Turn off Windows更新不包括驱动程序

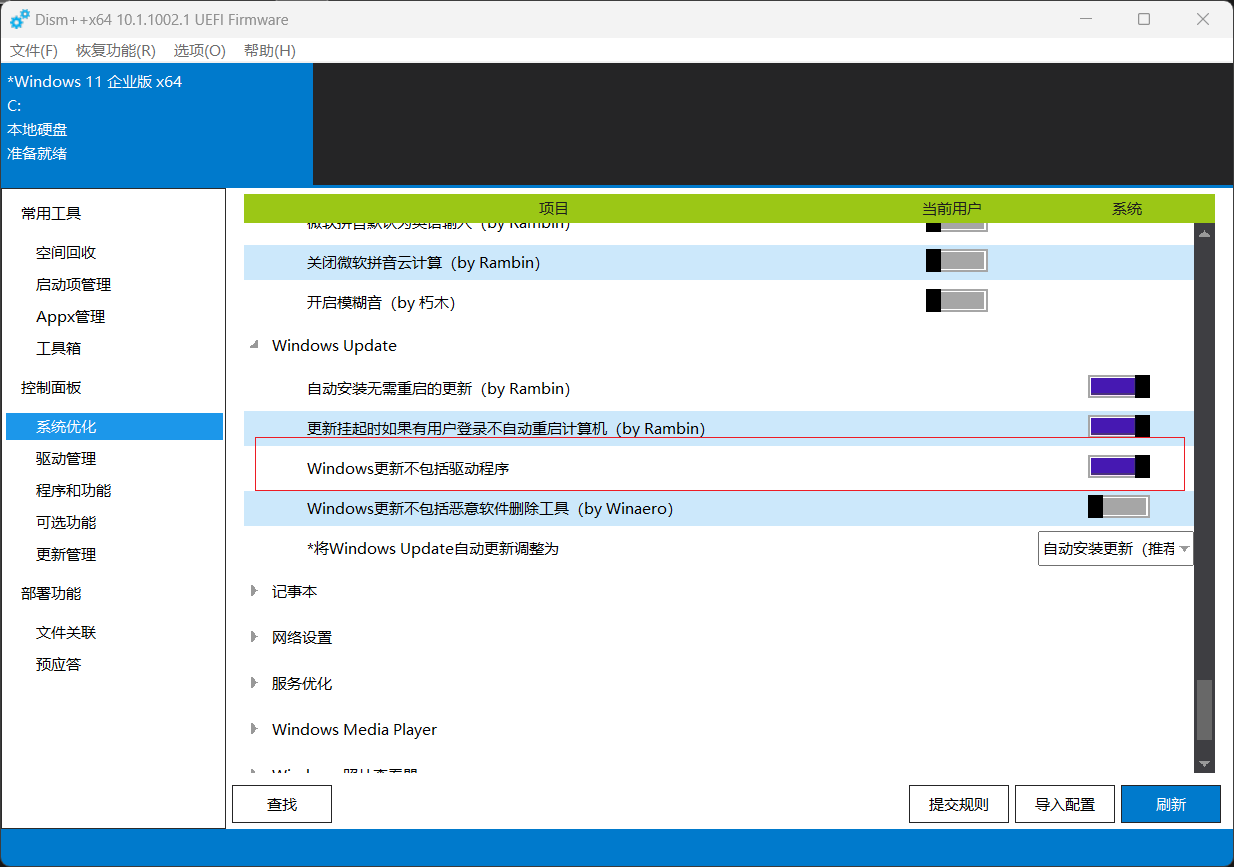click(x=1118, y=465)
